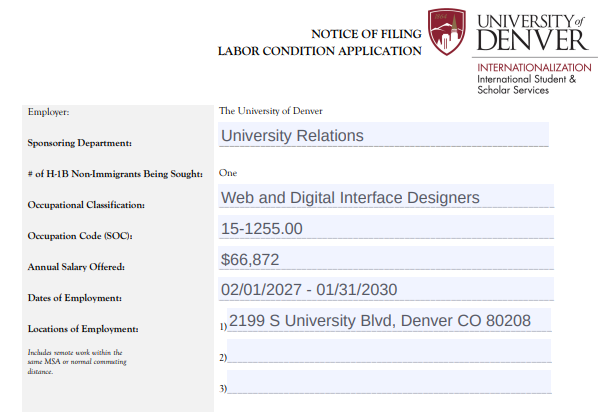The image size is (601, 412).
Task: Click the 'NOTICE OF FILING' title
Action: point(366,34)
